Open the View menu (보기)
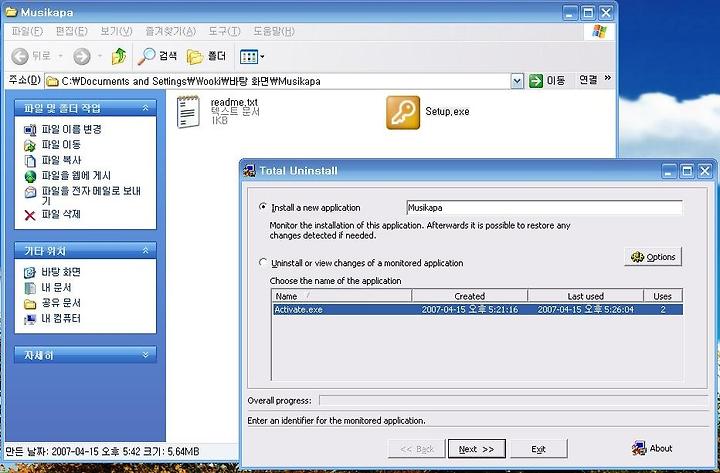The image size is (720, 473). point(116,31)
